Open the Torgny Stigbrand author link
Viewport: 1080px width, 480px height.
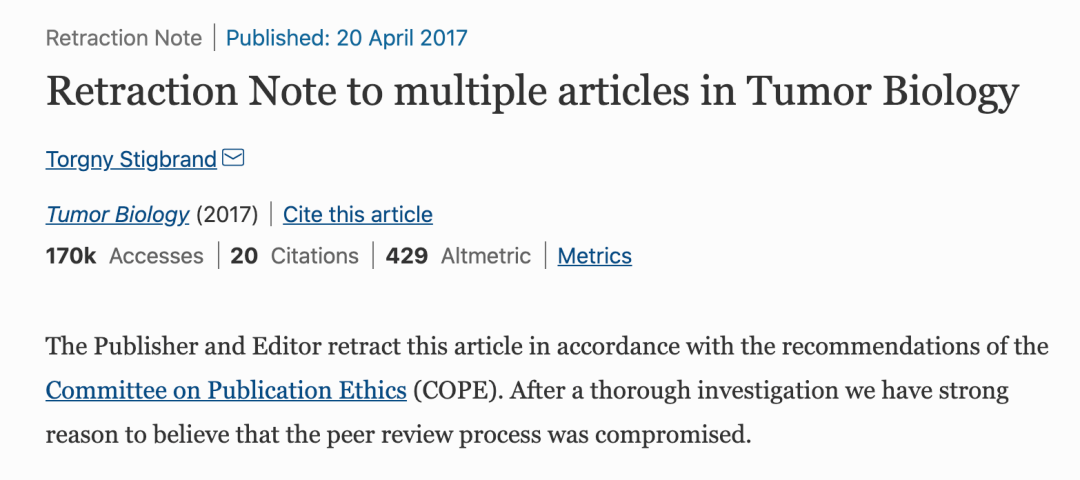tap(131, 159)
